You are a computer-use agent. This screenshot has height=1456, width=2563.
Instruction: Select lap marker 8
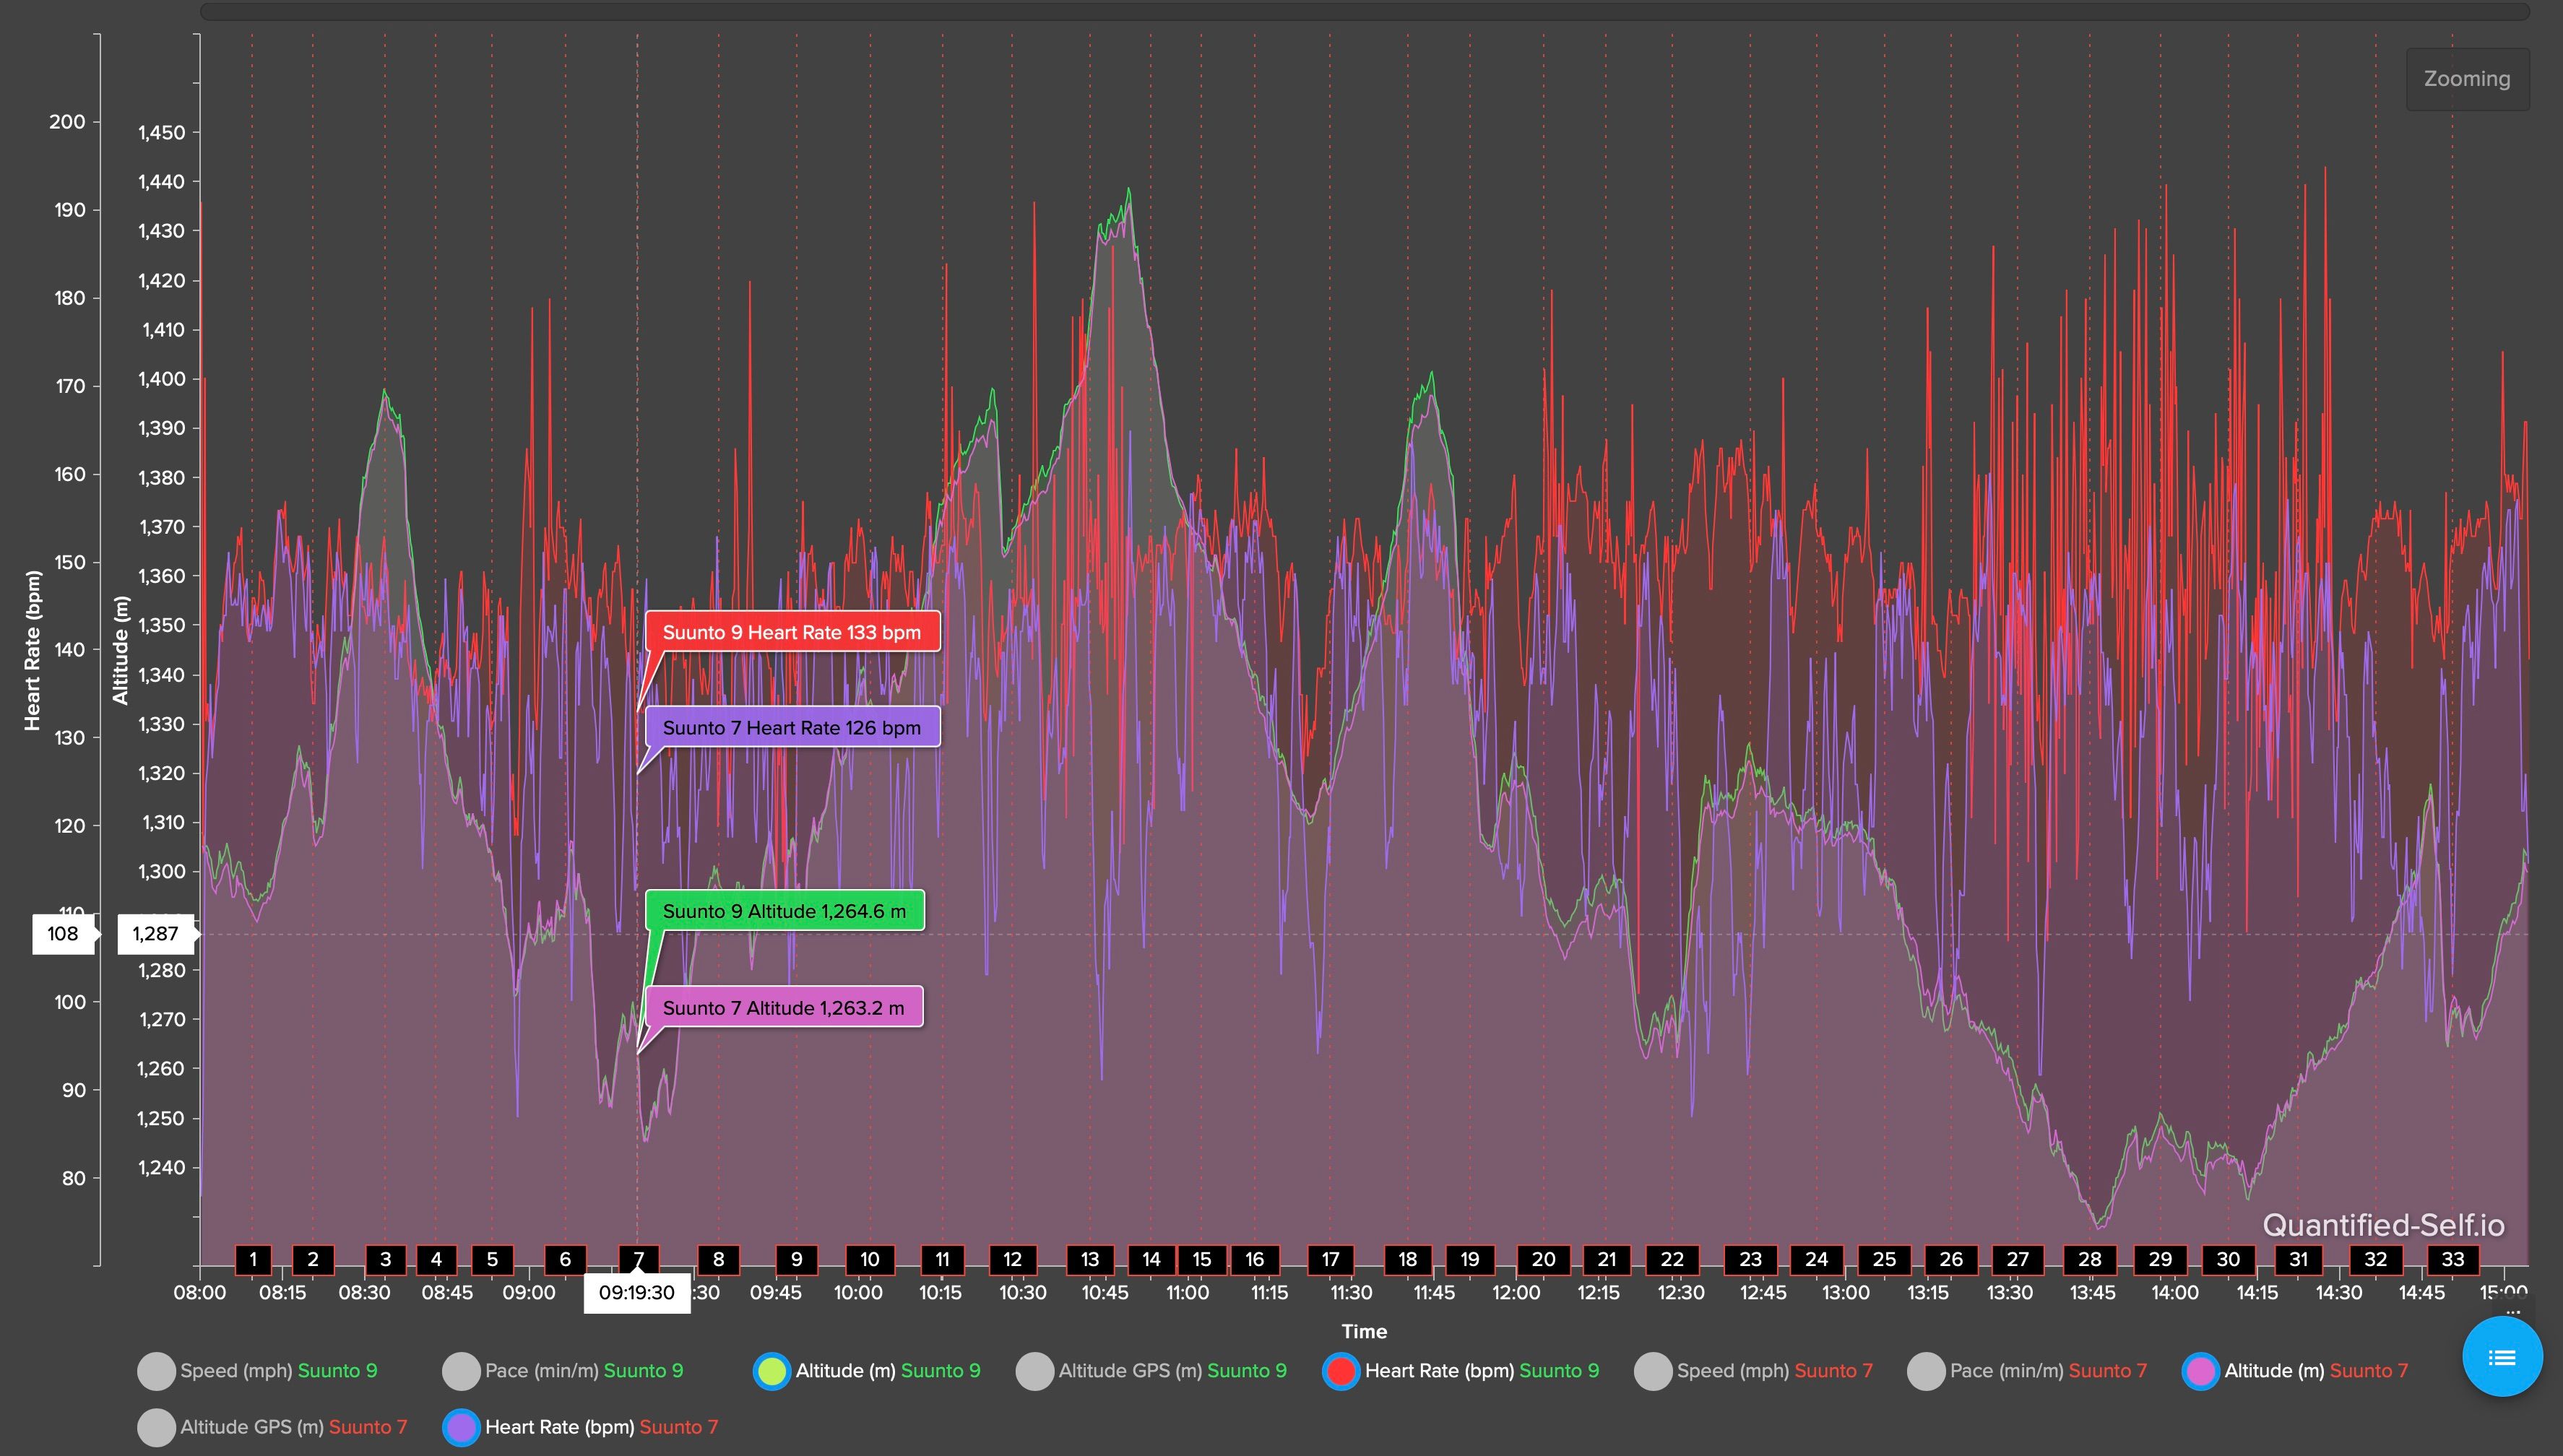pos(718,1260)
